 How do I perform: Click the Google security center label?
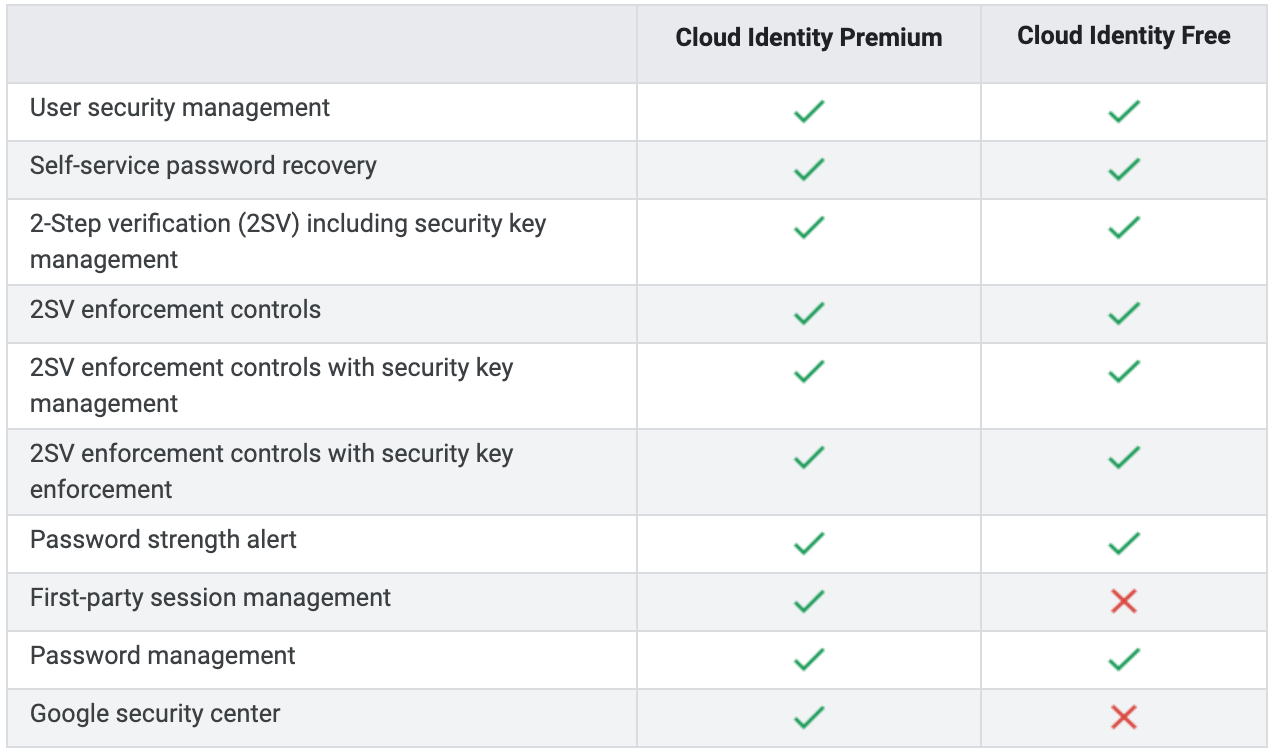tap(155, 714)
